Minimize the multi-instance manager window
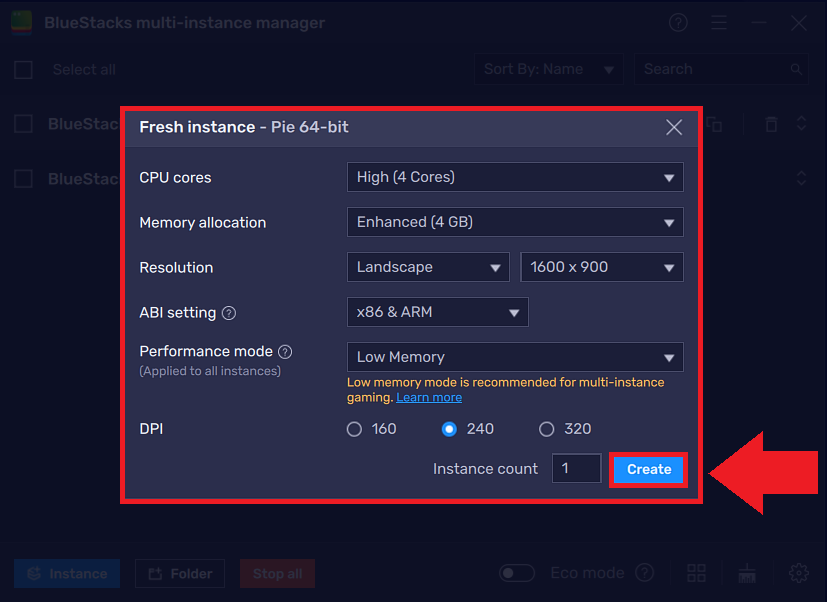 (x=759, y=23)
